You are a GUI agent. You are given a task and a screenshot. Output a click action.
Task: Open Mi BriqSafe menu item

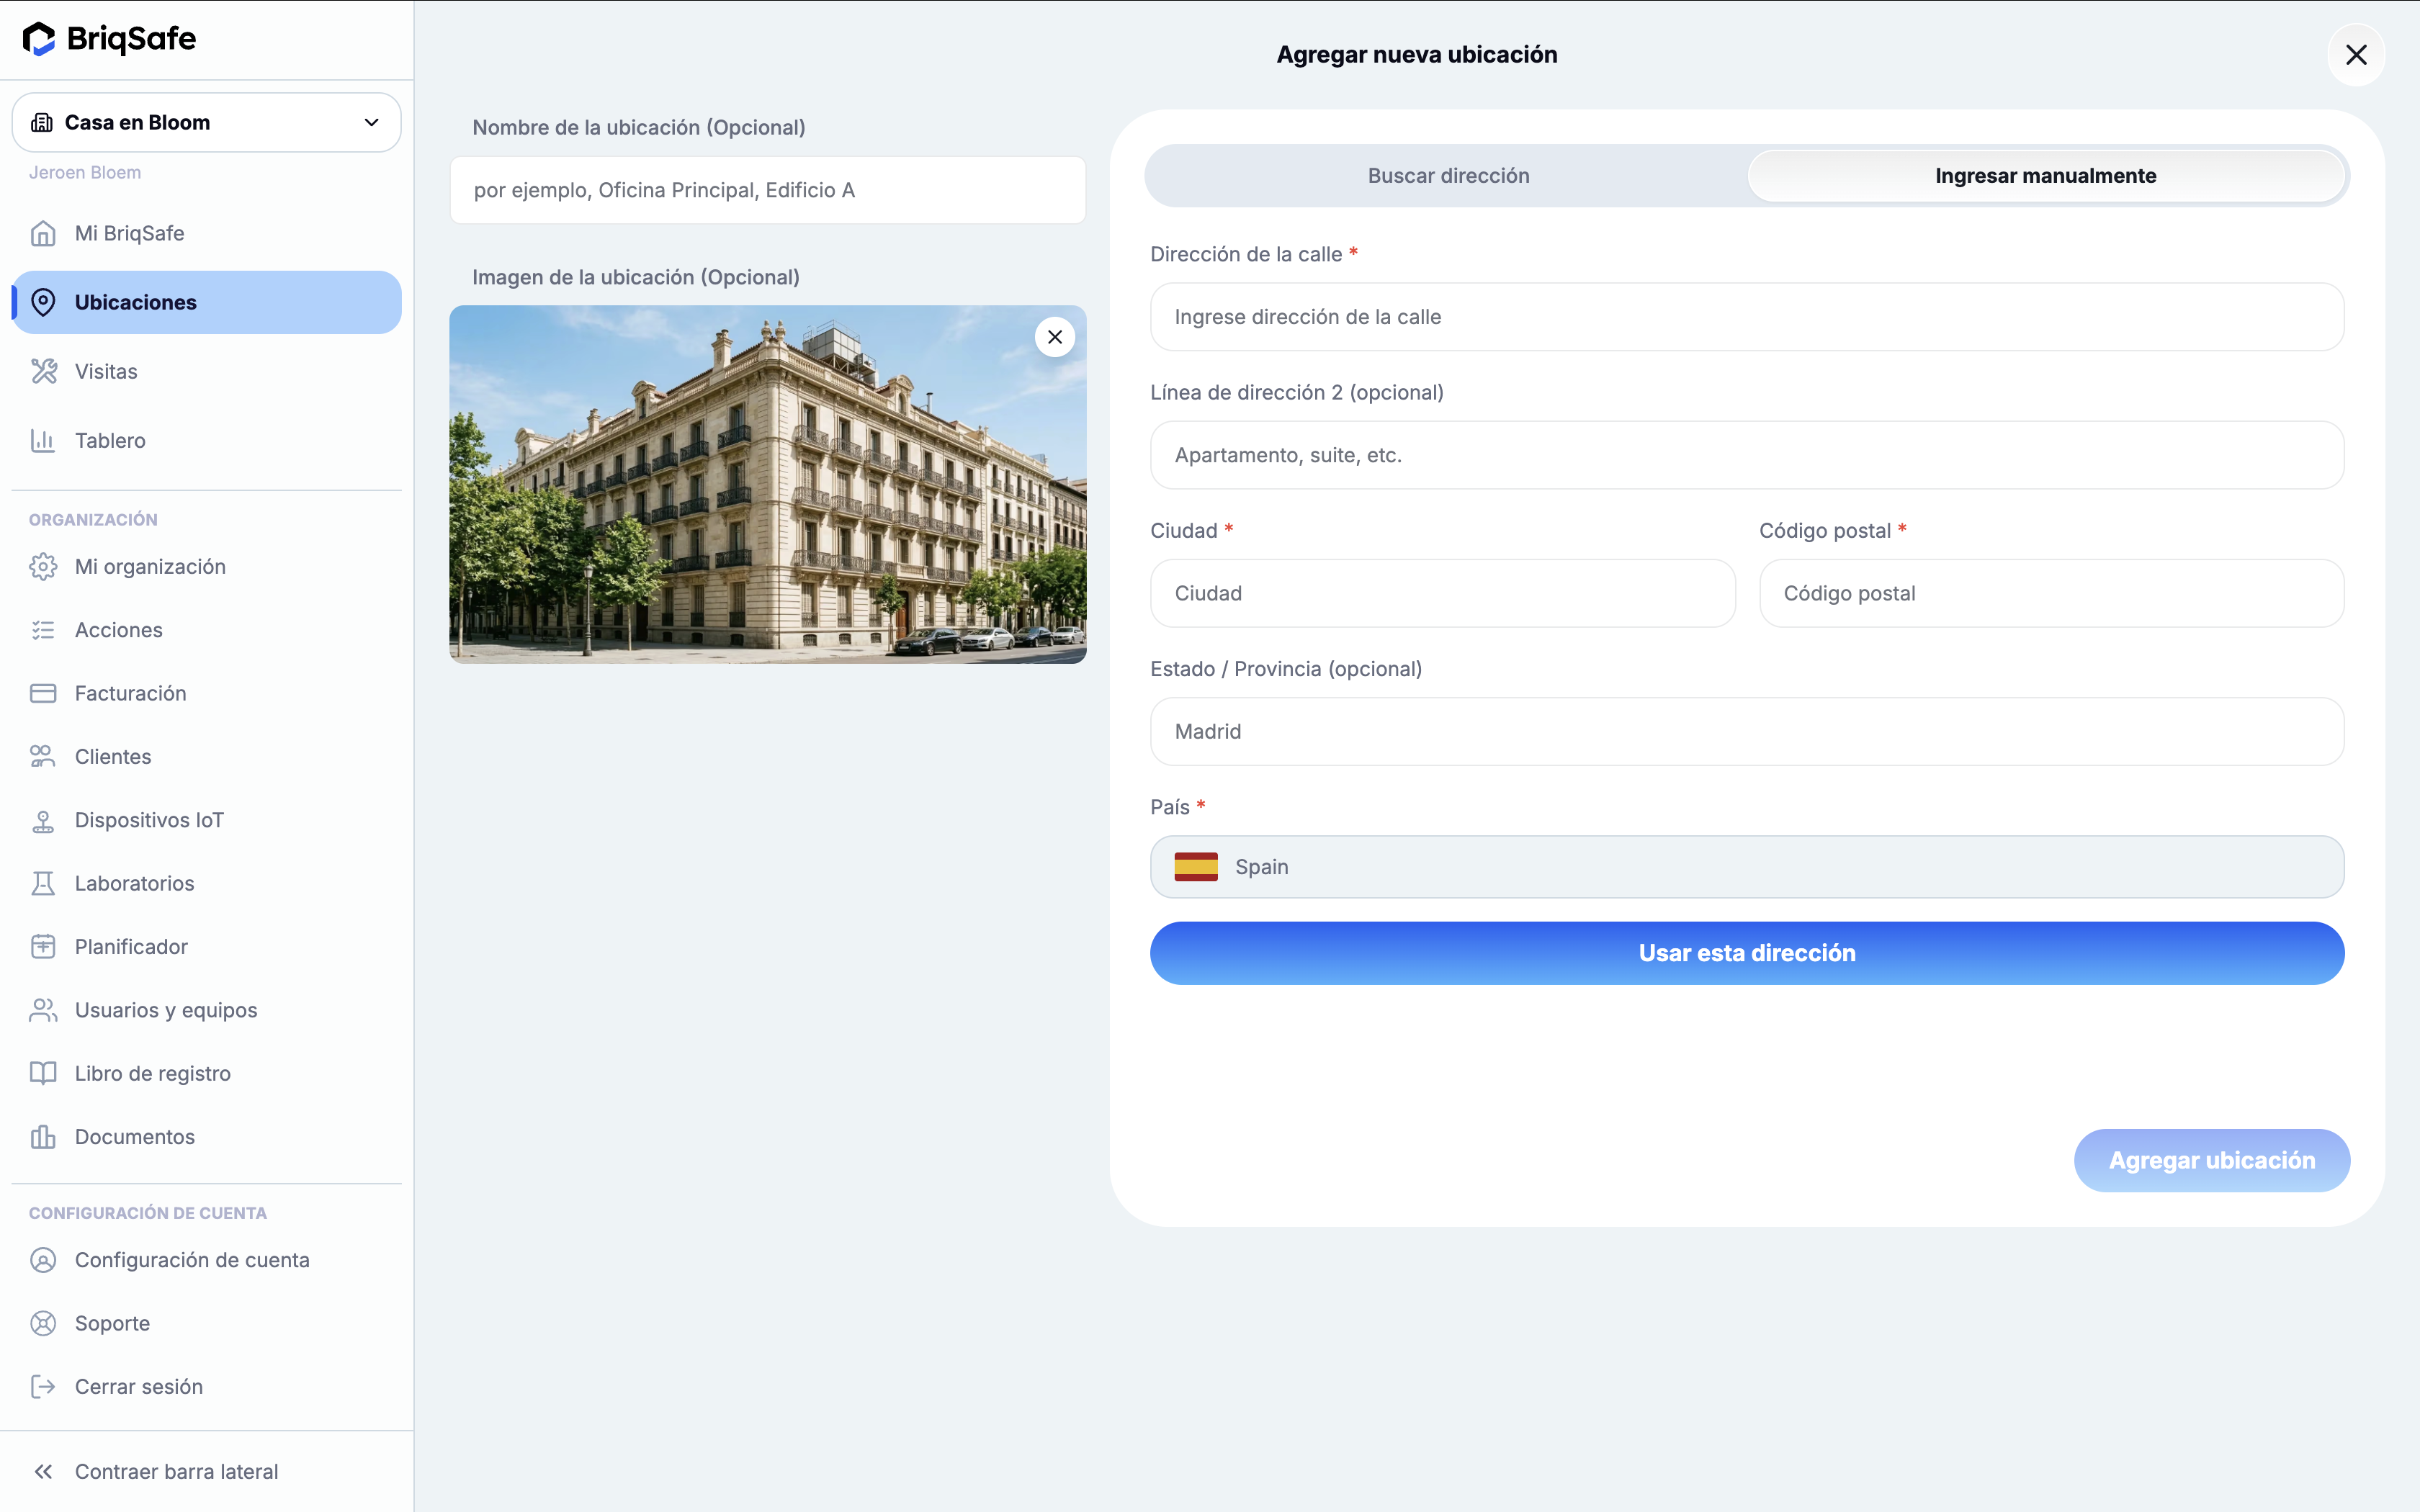click(x=206, y=233)
